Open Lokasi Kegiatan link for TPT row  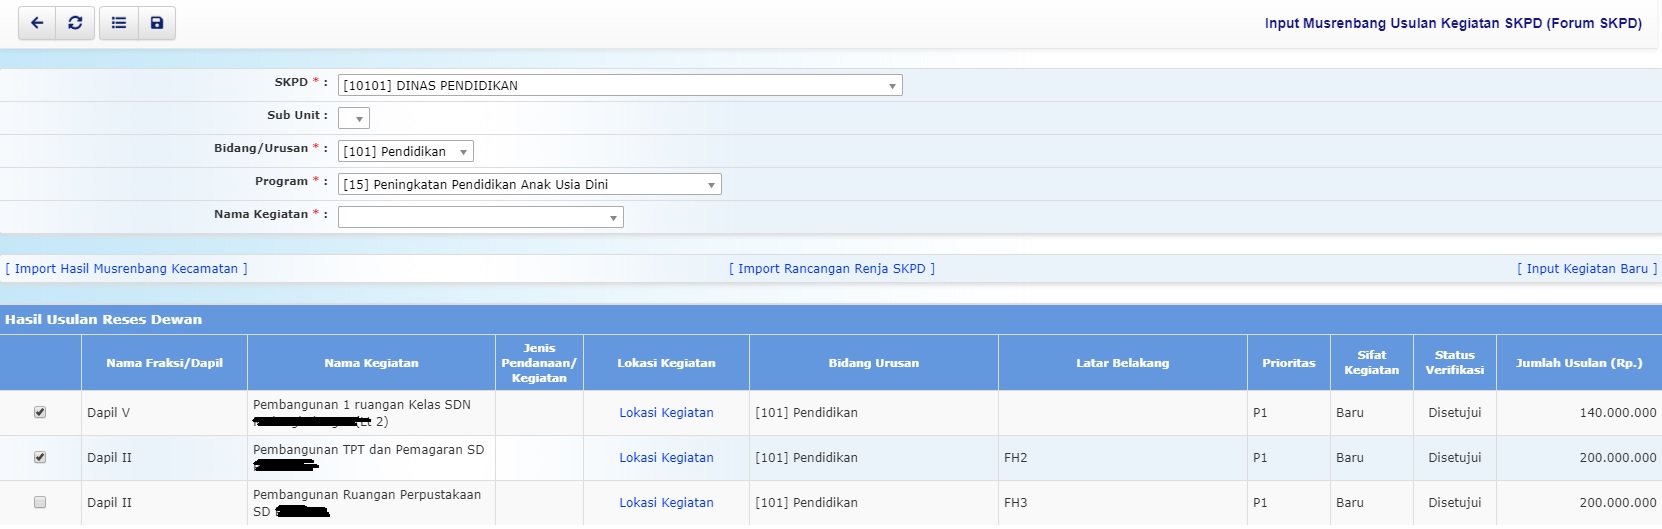pyautogui.click(x=666, y=458)
